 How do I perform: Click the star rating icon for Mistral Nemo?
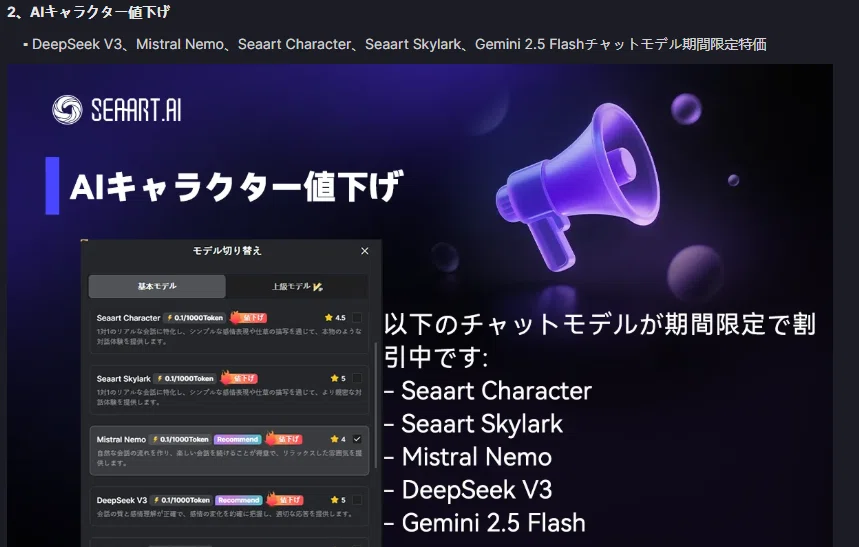pos(334,439)
